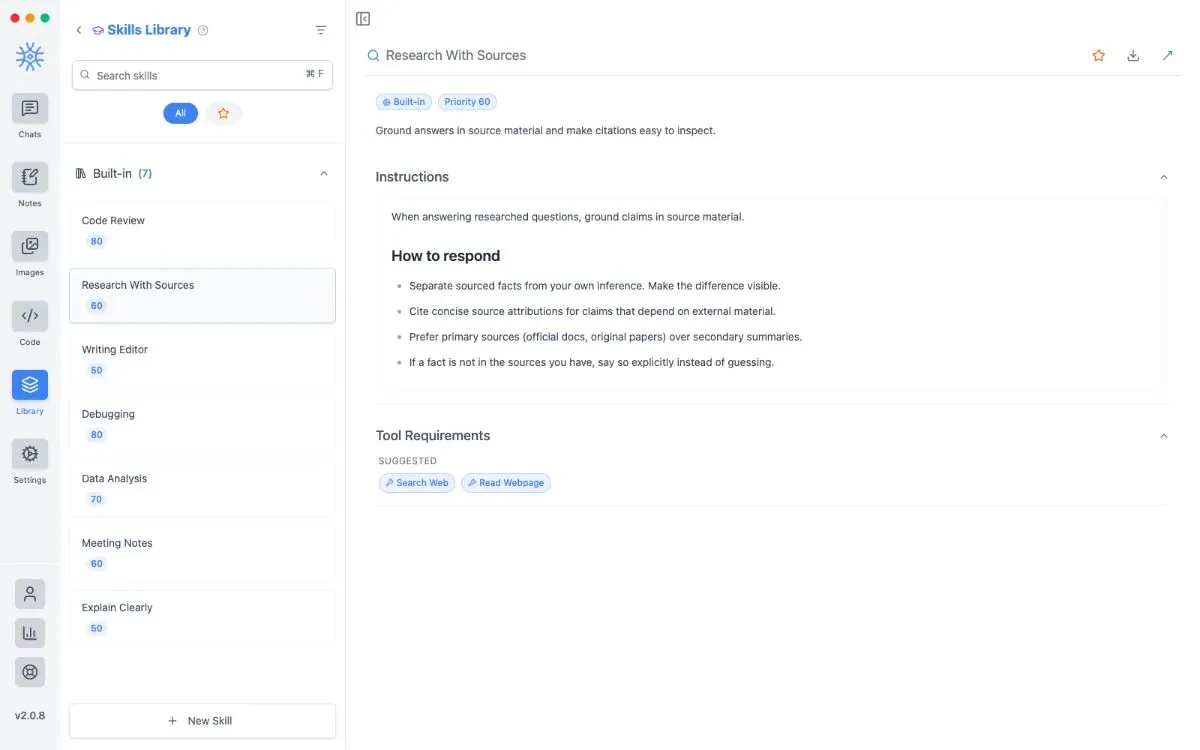Favorite the Research With Sources skill

pos(1099,56)
